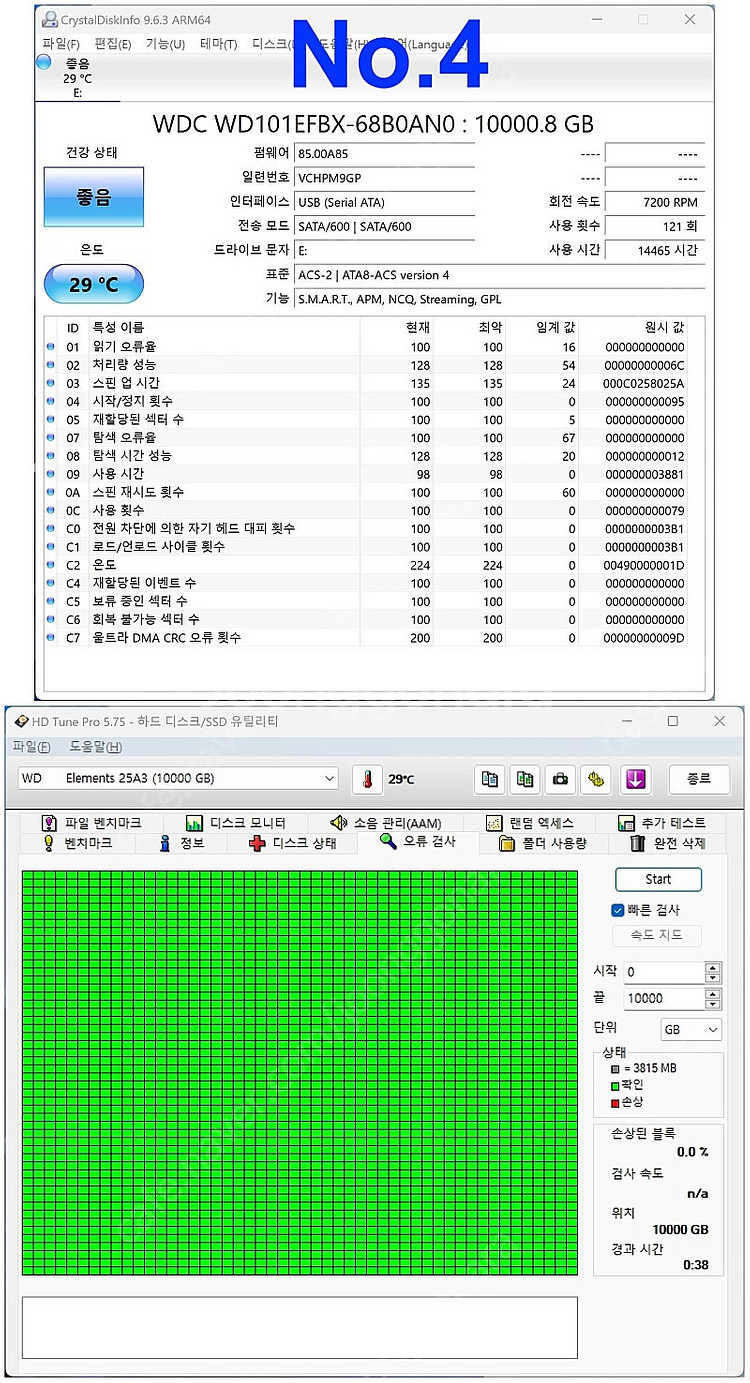The height and width of the screenshot is (1383, 750).
Task: Click the gray 3815 MB legend swatch
Action: (615, 1068)
